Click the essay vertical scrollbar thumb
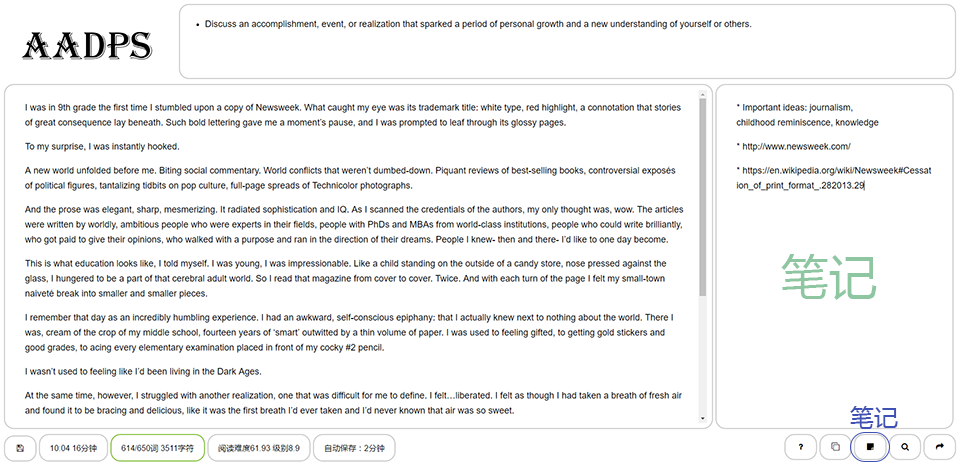The width and height of the screenshot is (960, 470). [702, 196]
